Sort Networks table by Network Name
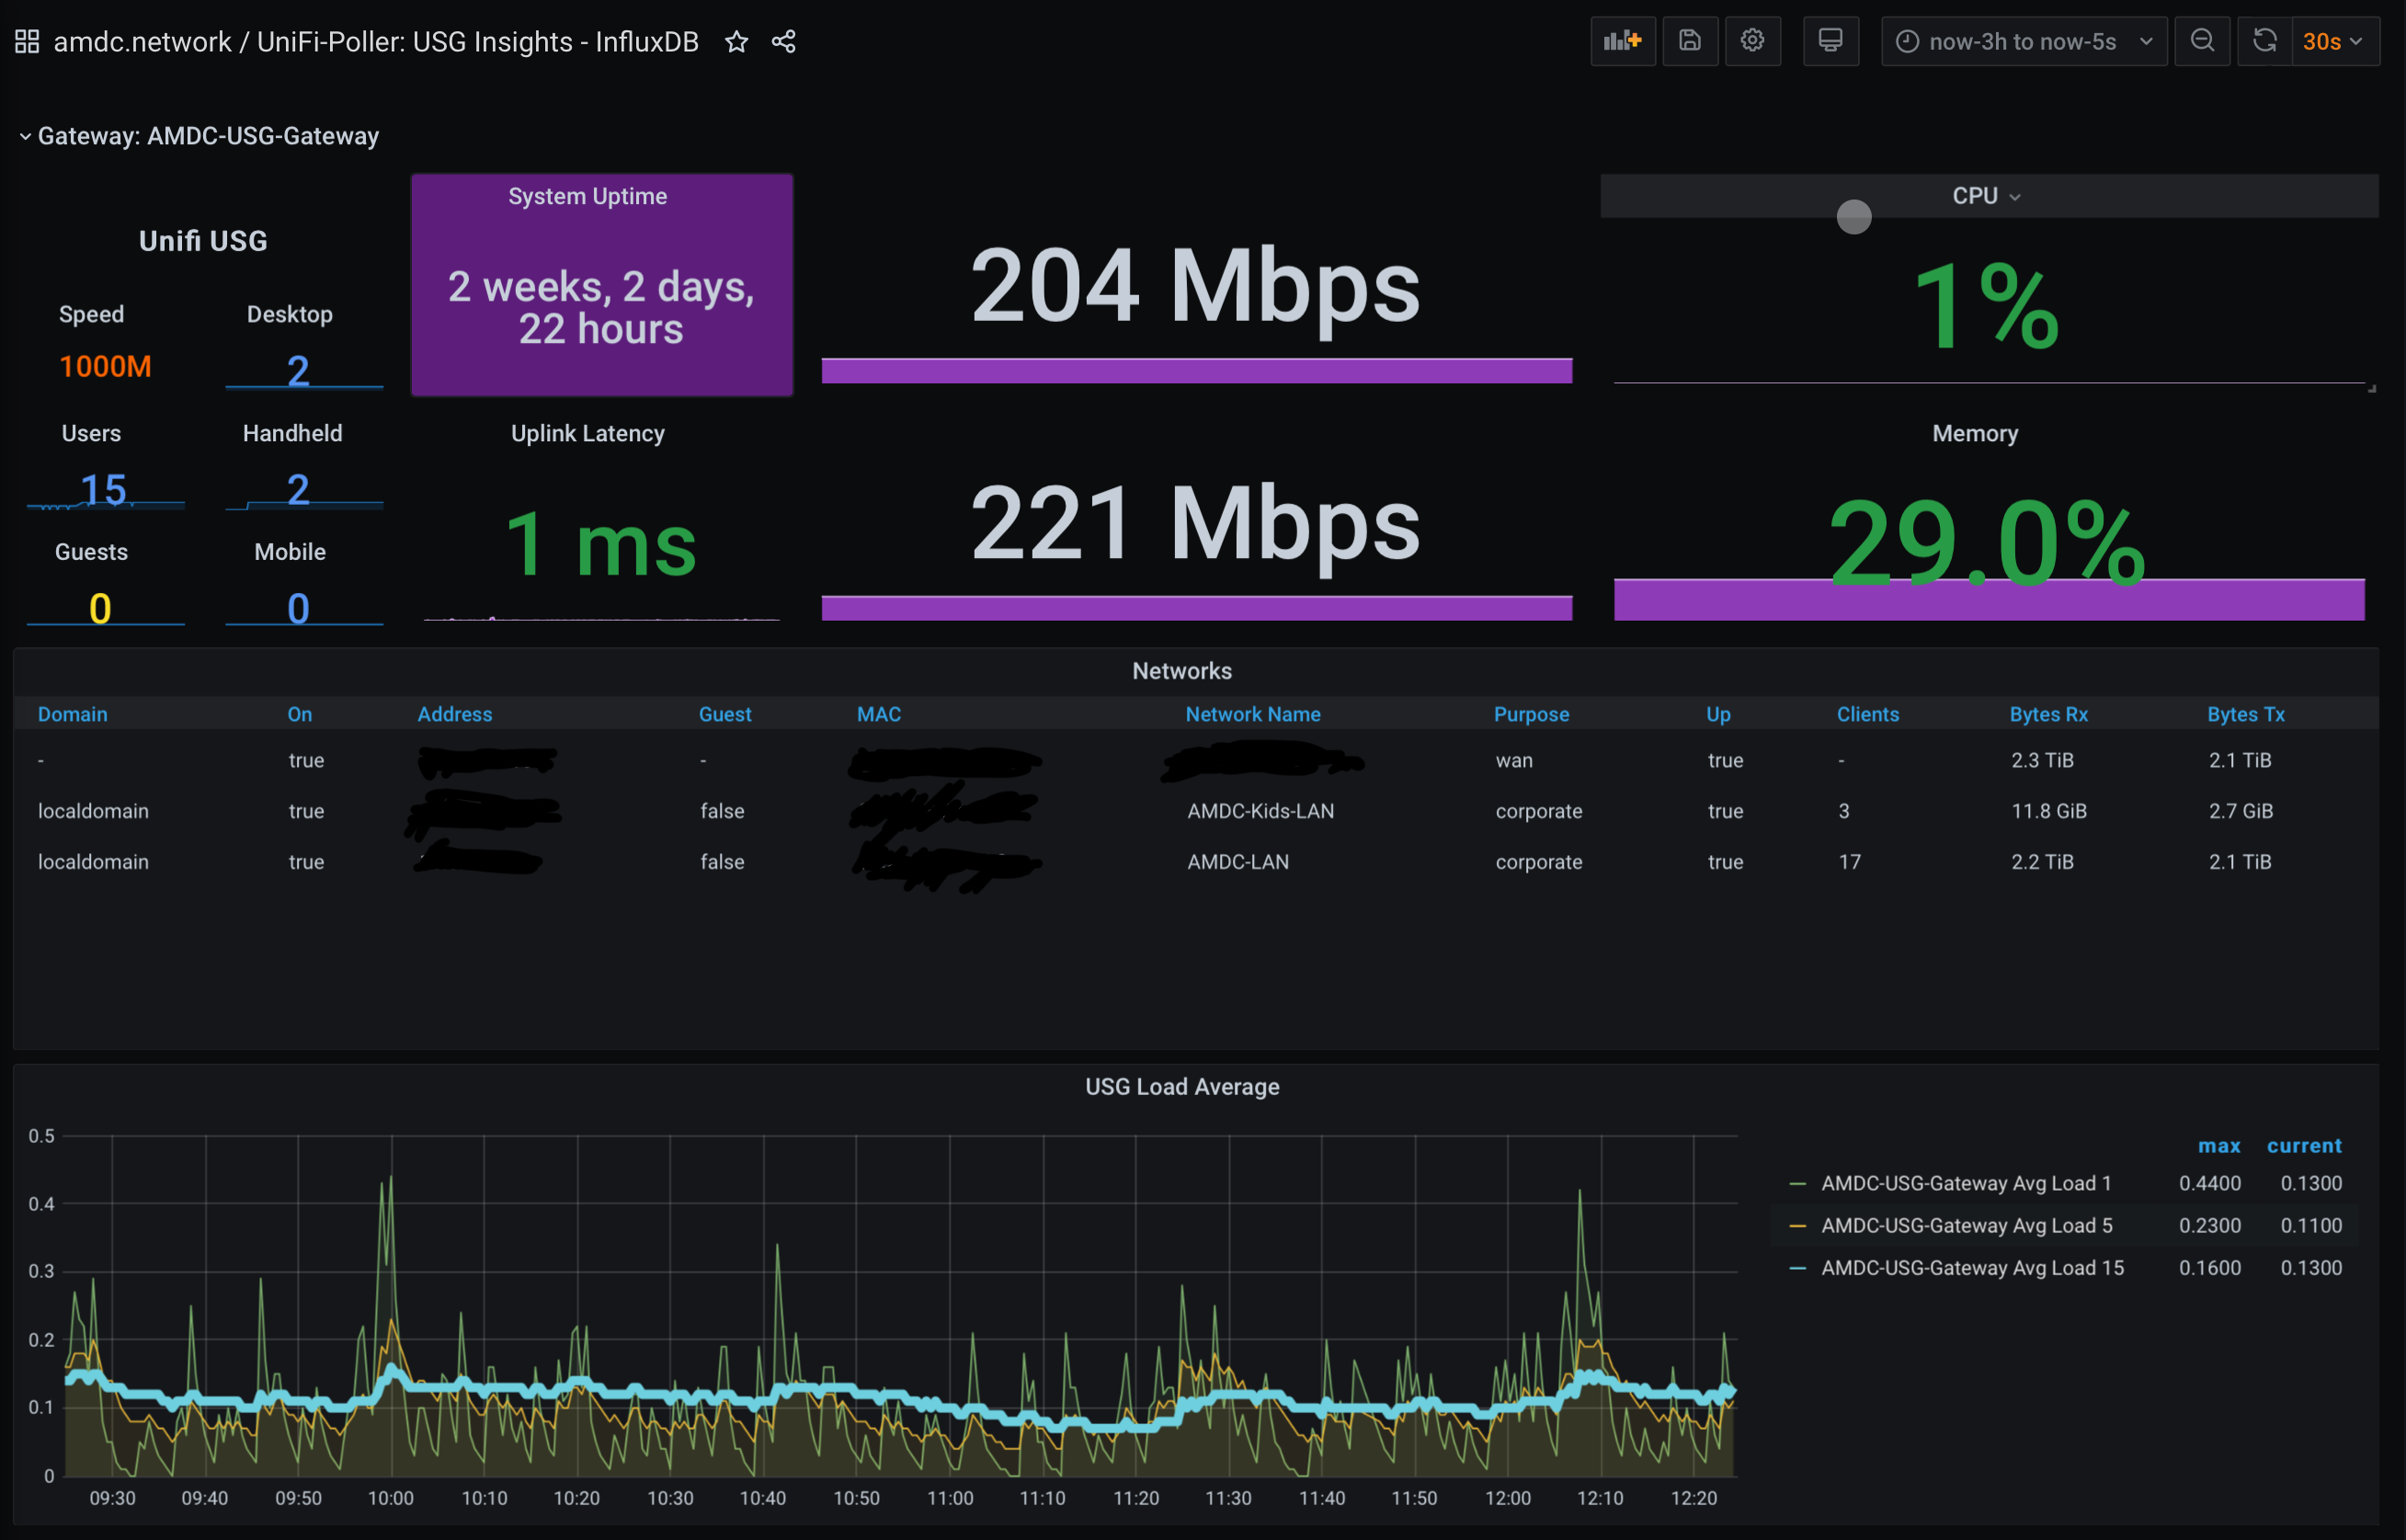This screenshot has width=2406, height=1540. (x=1253, y=714)
